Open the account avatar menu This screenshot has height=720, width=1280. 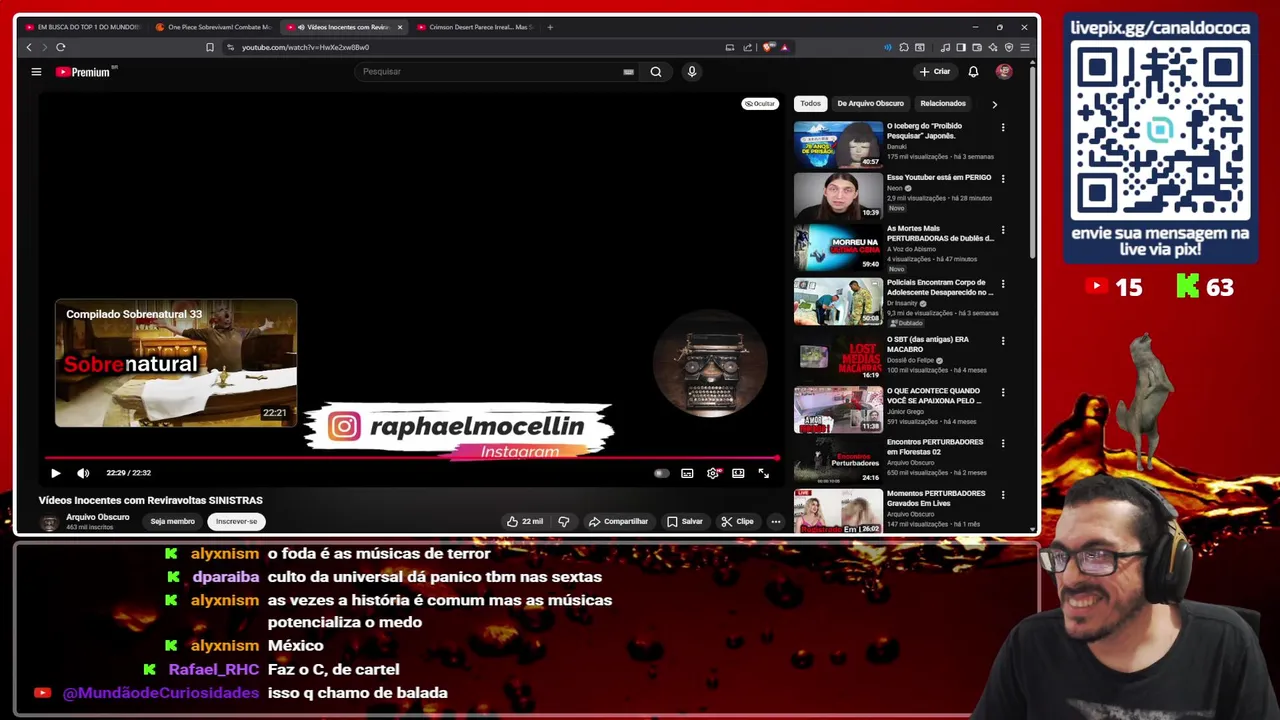point(1004,72)
